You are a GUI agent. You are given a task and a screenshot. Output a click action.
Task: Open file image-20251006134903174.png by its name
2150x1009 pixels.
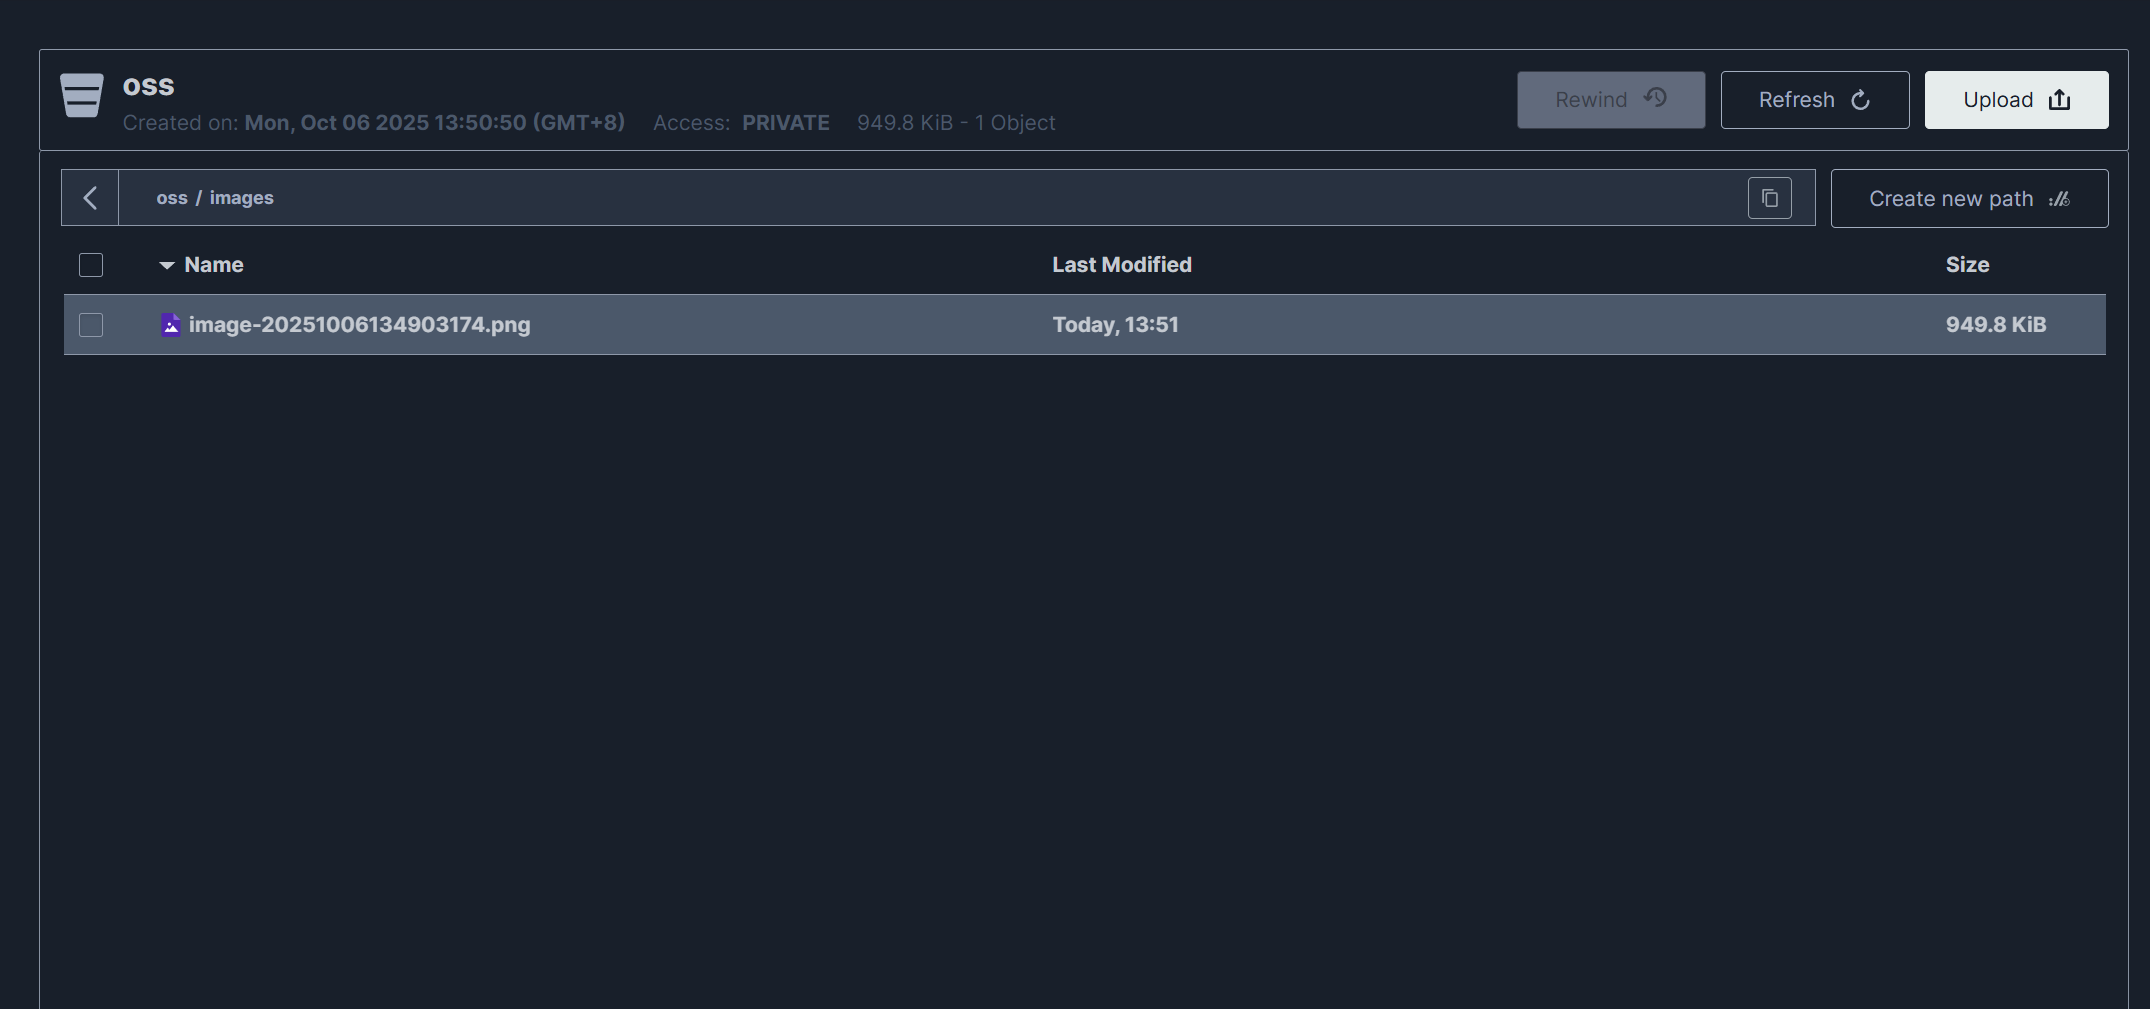pos(359,325)
